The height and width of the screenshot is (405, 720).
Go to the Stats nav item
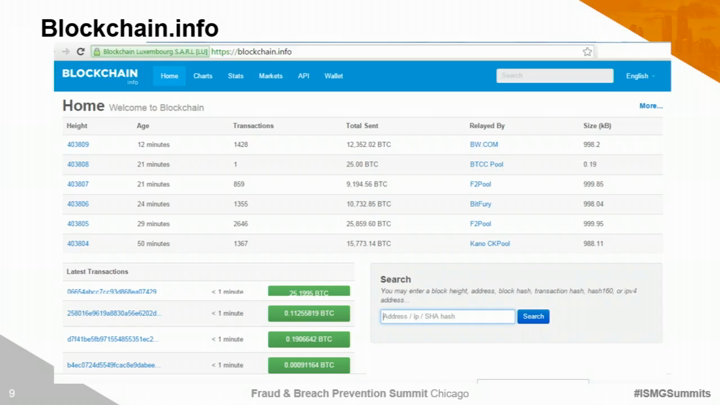[x=236, y=76]
